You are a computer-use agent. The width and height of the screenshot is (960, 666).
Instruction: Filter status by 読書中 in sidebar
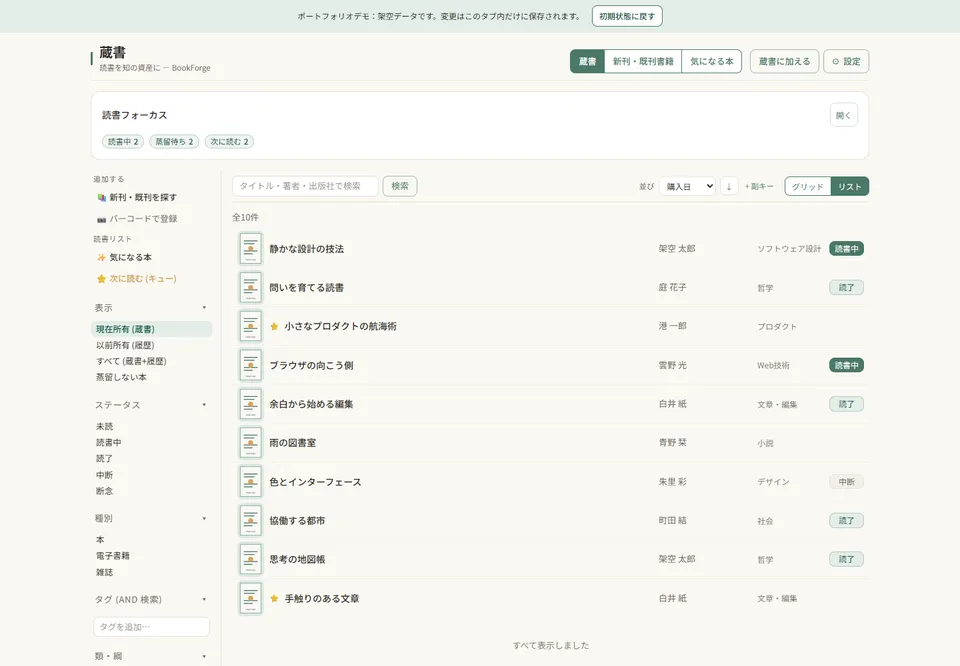coord(108,442)
